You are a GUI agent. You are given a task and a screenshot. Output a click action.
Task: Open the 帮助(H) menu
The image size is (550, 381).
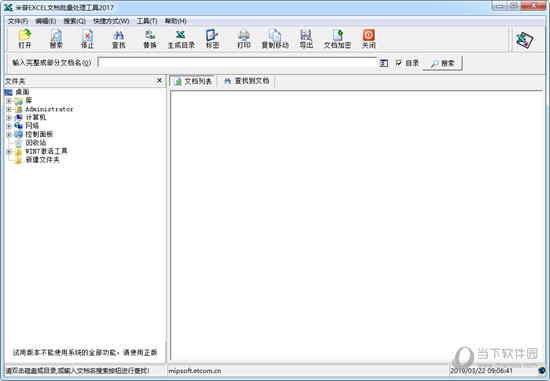pos(176,21)
